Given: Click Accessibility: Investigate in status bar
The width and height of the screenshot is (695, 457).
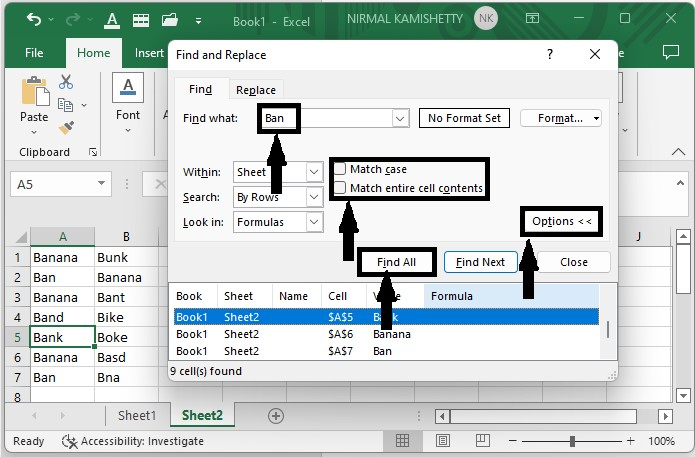Looking at the screenshot, I should coord(133,441).
